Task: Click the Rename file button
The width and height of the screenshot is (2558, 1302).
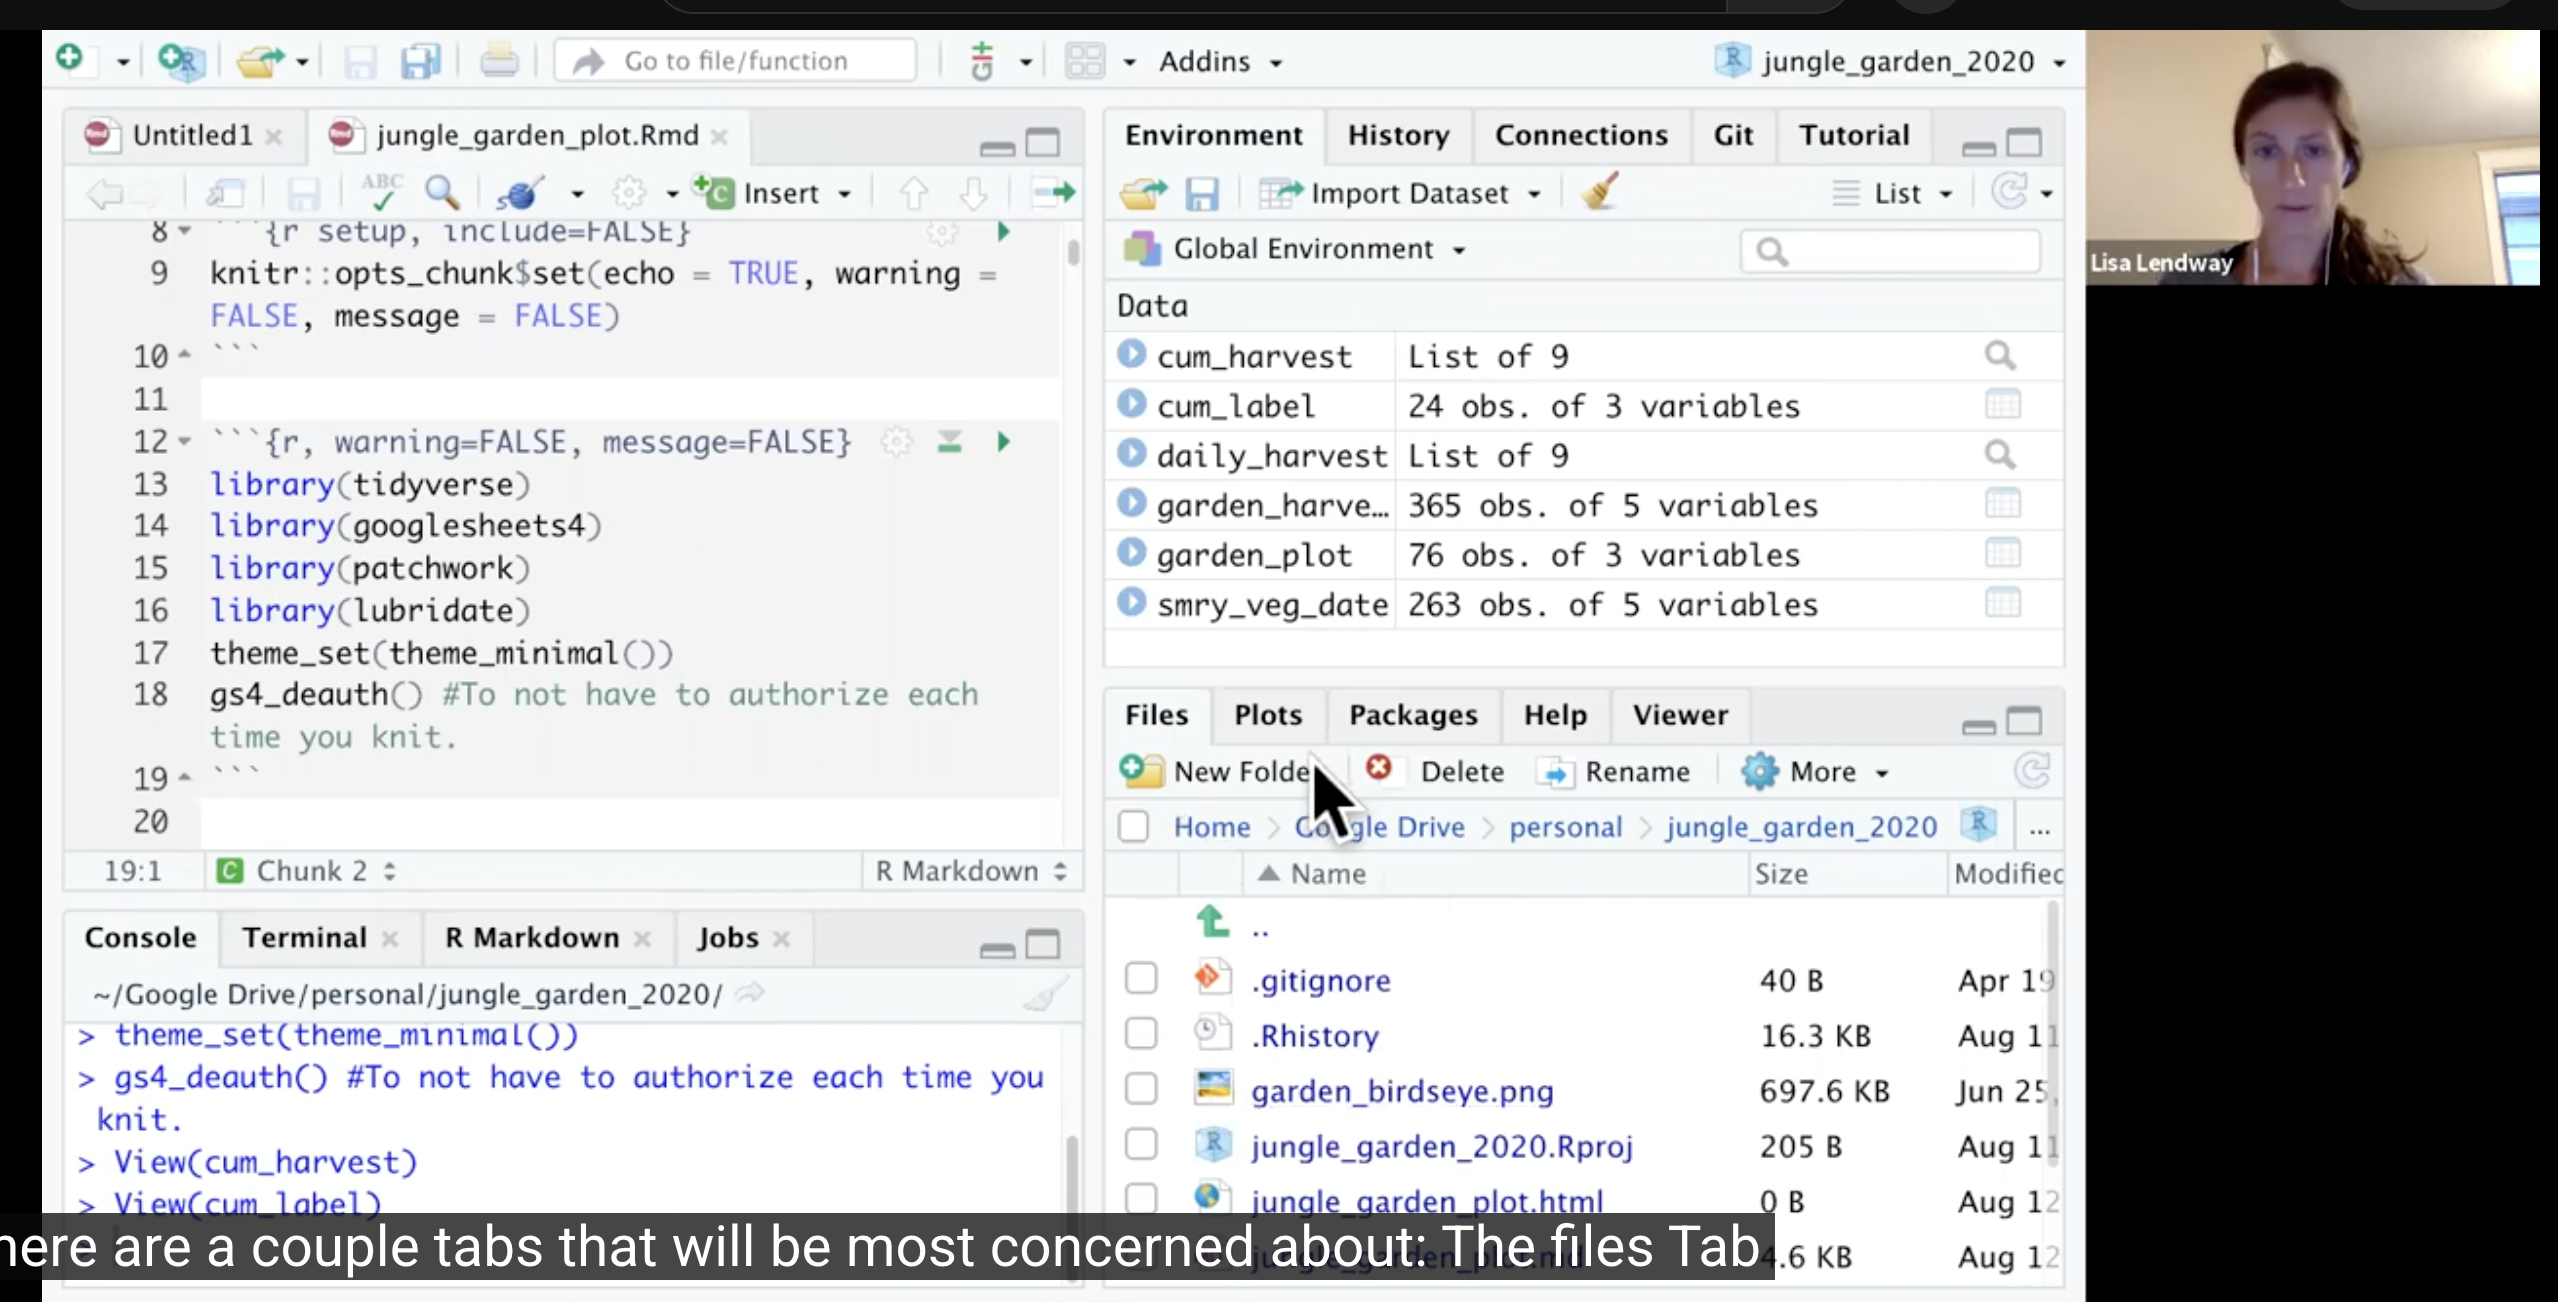Action: click(1614, 771)
